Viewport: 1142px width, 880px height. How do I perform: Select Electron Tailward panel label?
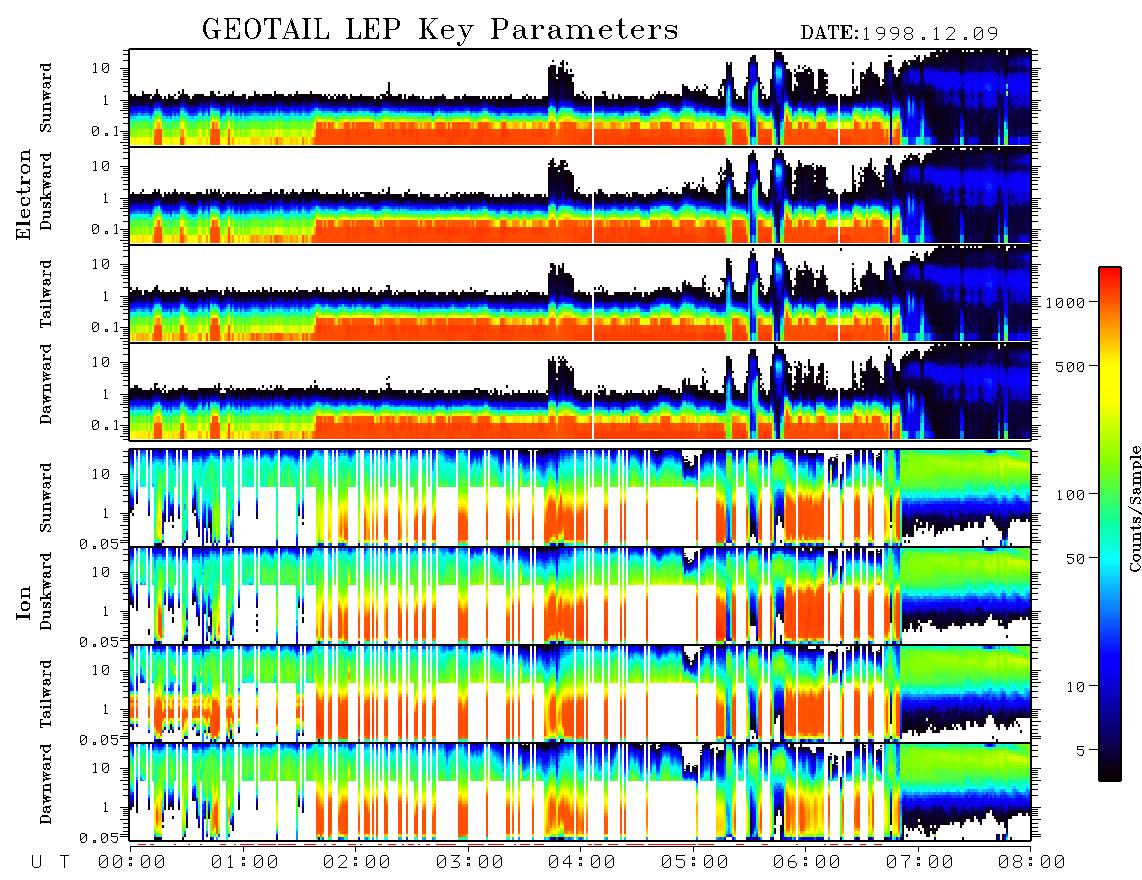(46, 294)
